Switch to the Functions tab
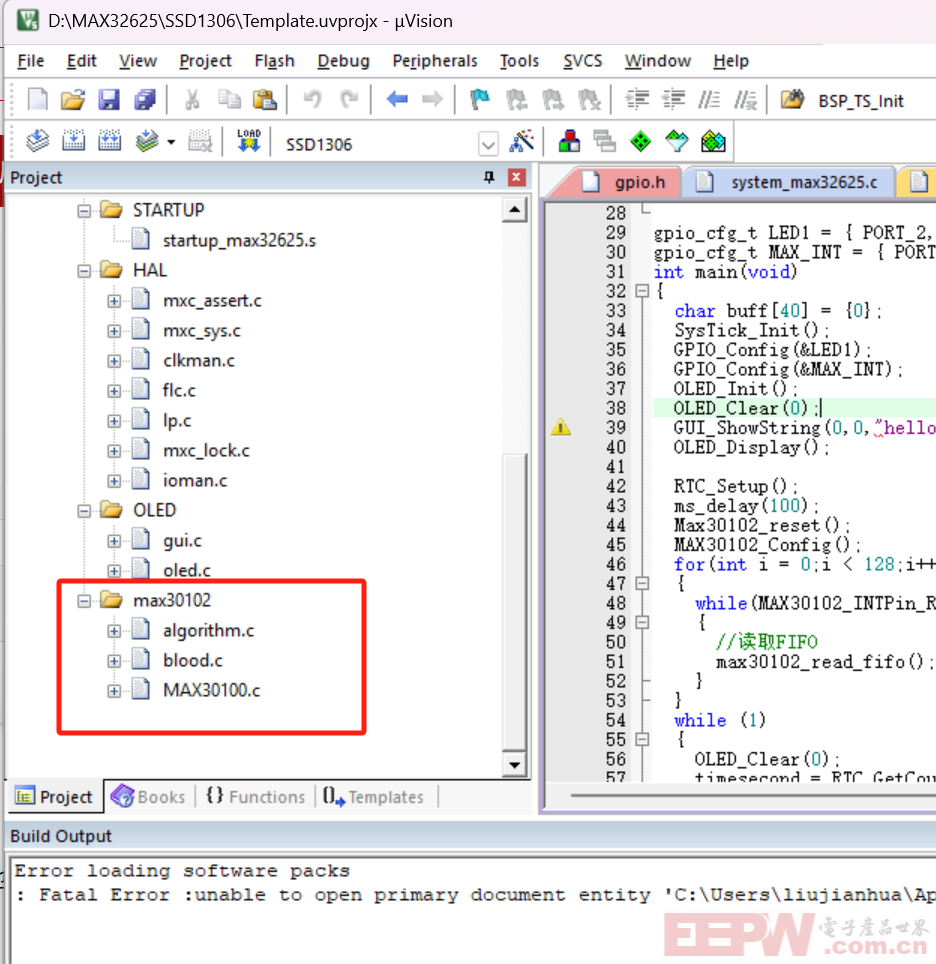Screen dimensions: 936x964 point(255,797)
